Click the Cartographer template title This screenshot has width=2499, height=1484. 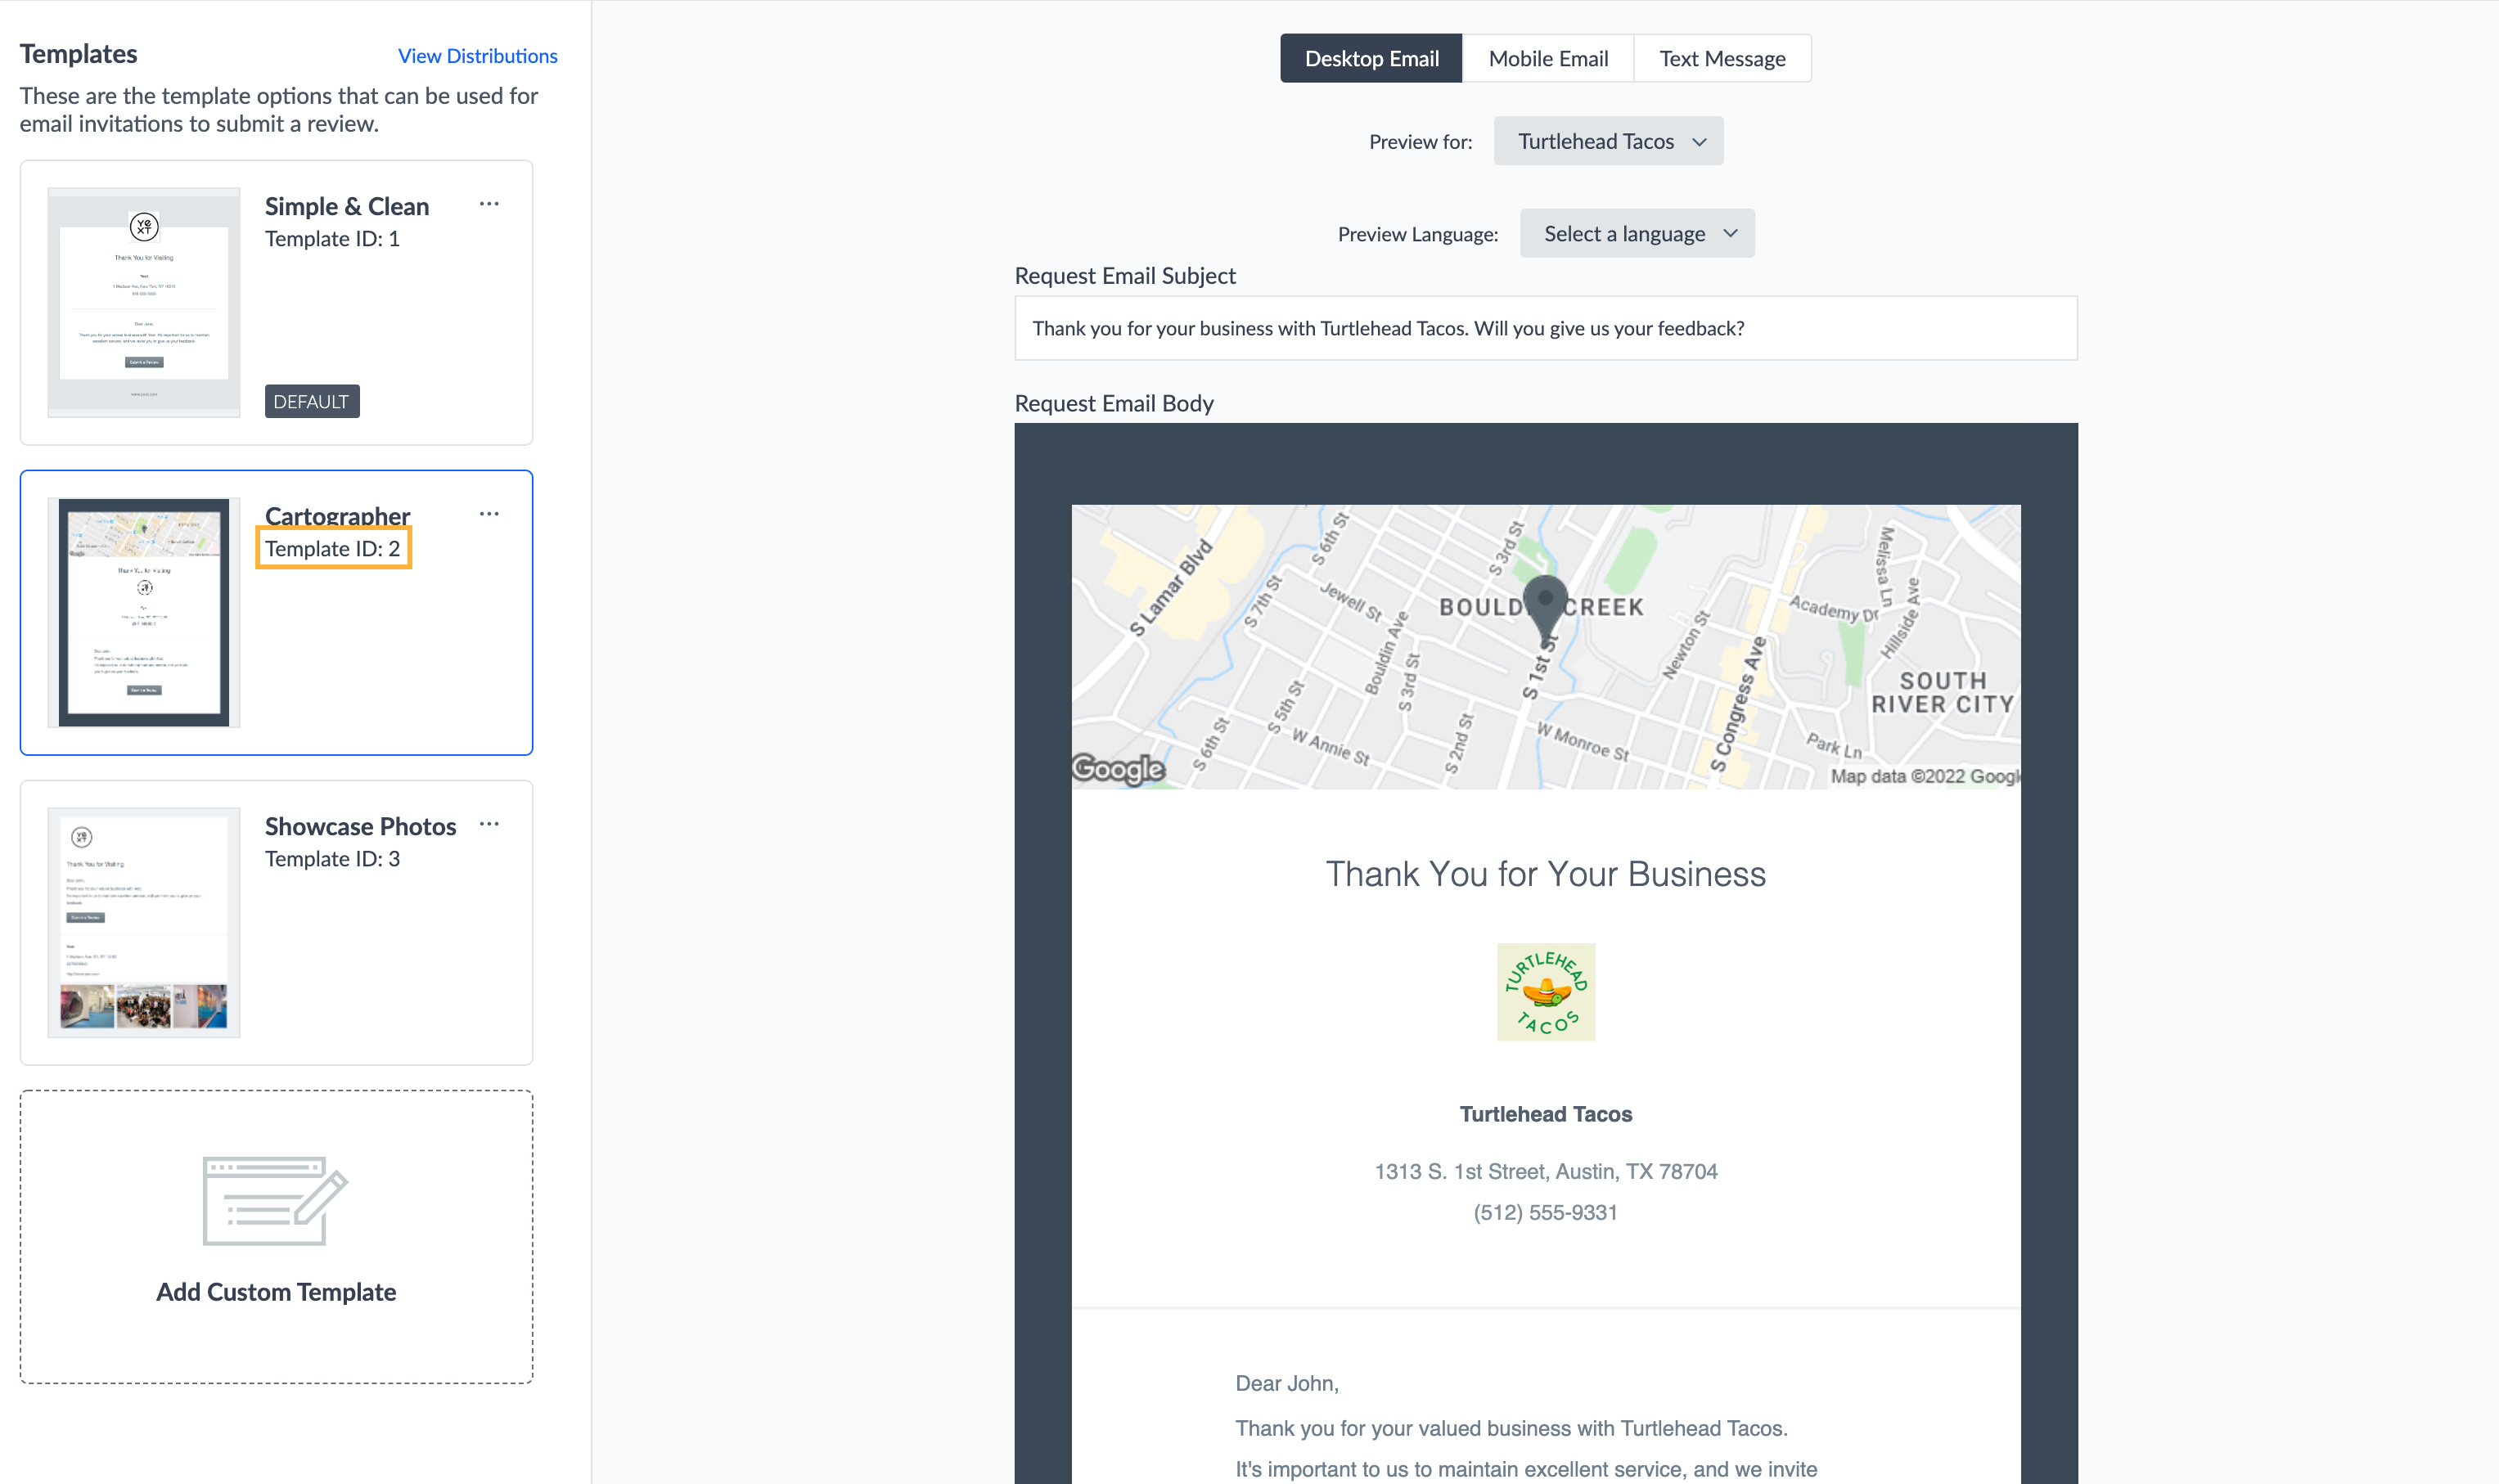pyautogui.click(x=338, y=516)
